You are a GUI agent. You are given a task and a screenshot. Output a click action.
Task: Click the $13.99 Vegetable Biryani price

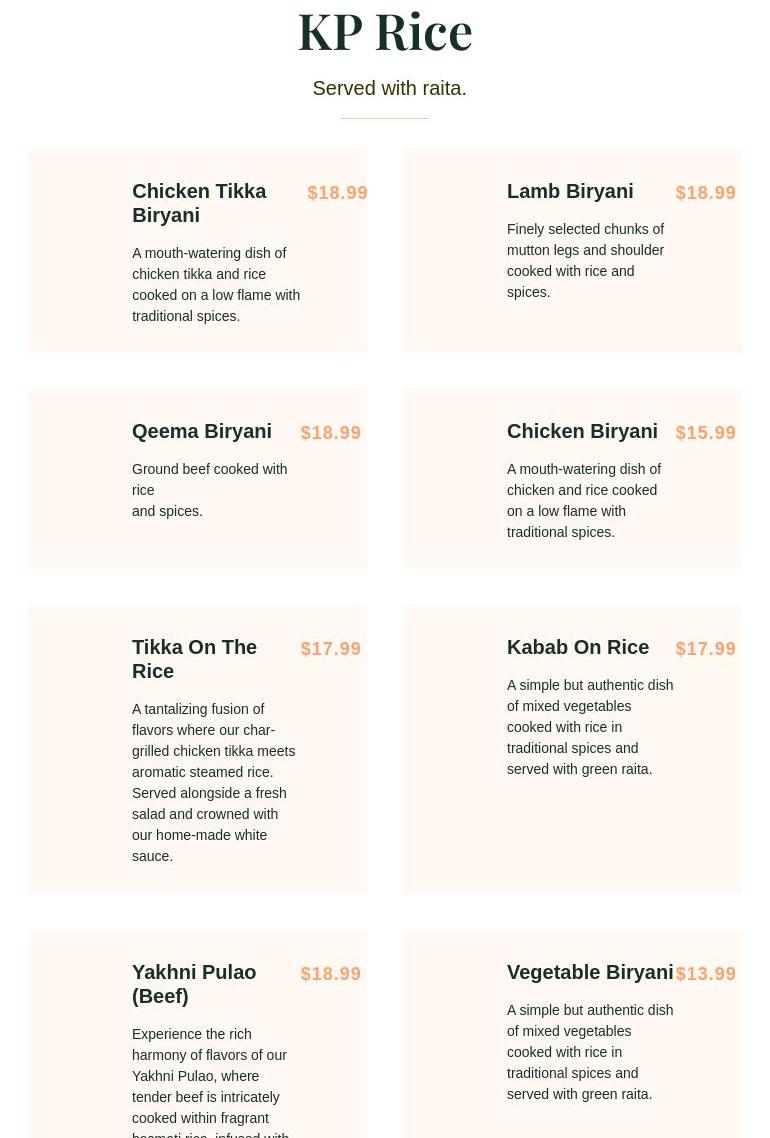pyautogui.click(x=706, y=974)
